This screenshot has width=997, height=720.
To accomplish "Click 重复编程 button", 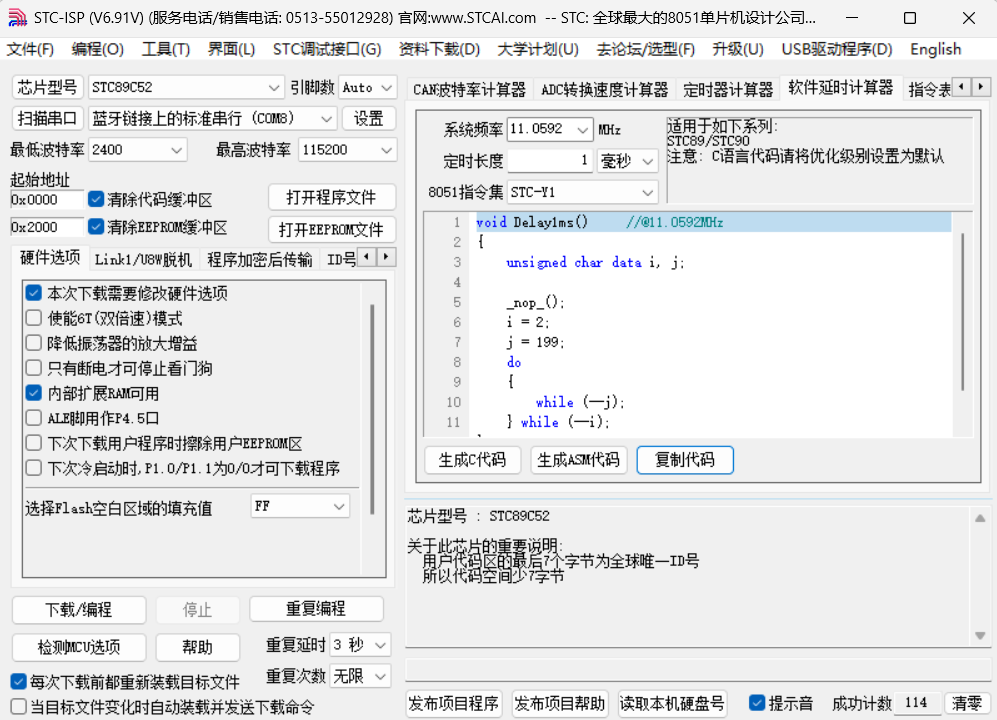I will [316, 609].
